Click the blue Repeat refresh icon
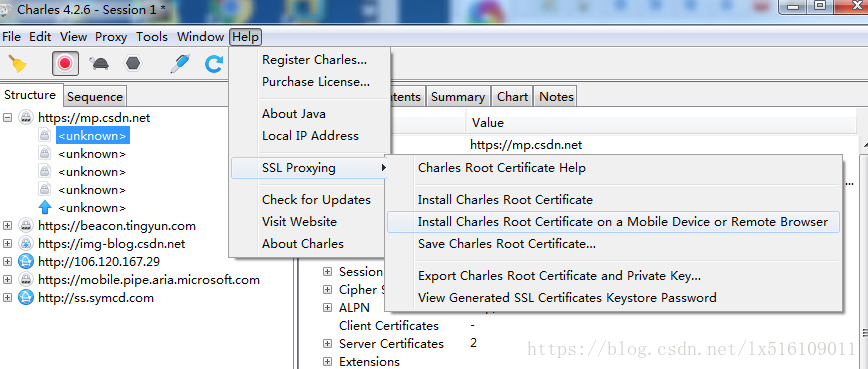Screen dimensions: 868x369 (214, 64)
